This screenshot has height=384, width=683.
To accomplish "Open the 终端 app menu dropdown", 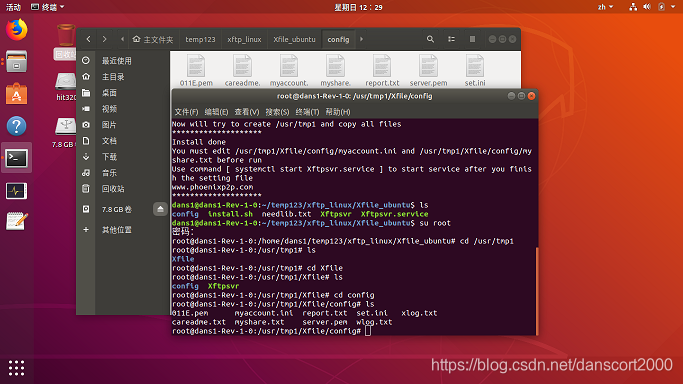I will (x=47, y=7).
